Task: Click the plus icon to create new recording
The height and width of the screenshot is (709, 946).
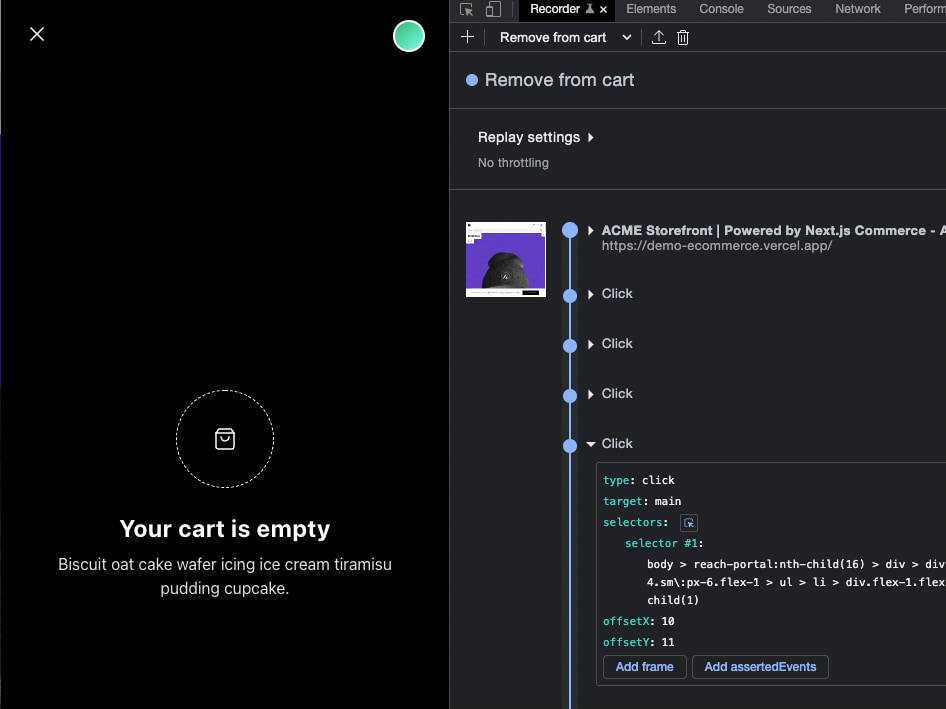Action: tap(466, 37)
